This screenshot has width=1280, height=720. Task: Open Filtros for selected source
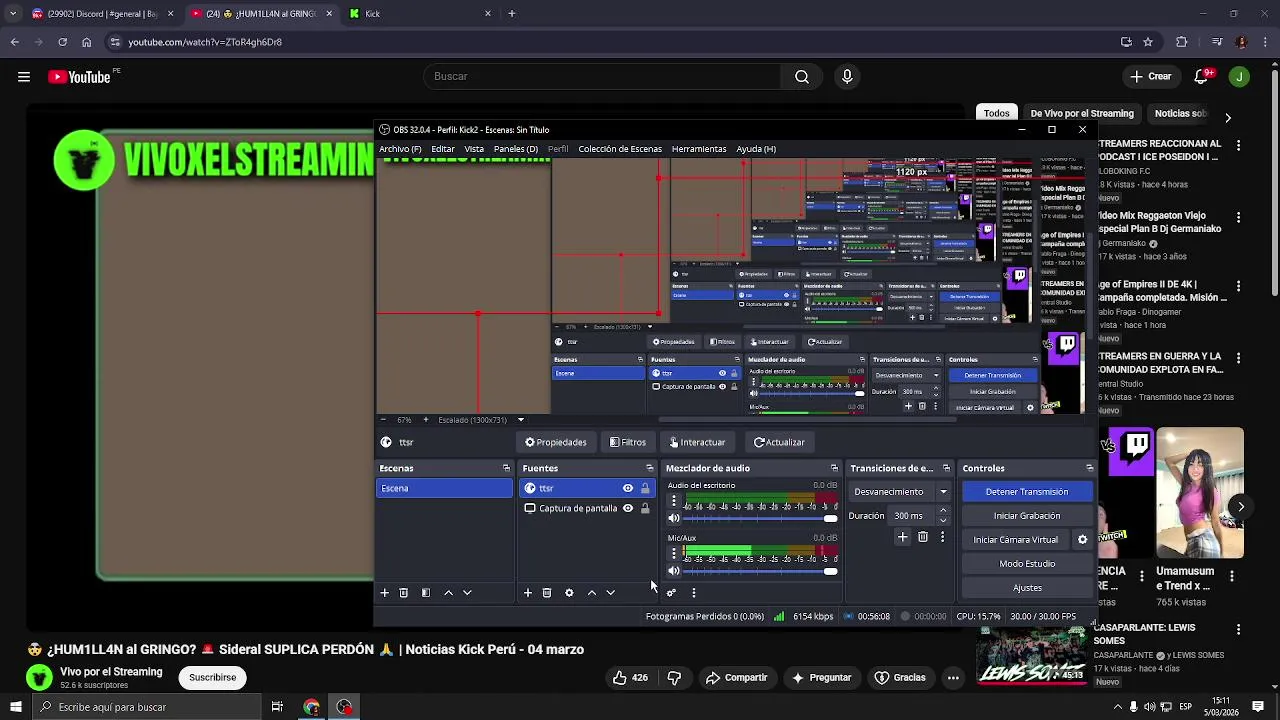(628, 442)
